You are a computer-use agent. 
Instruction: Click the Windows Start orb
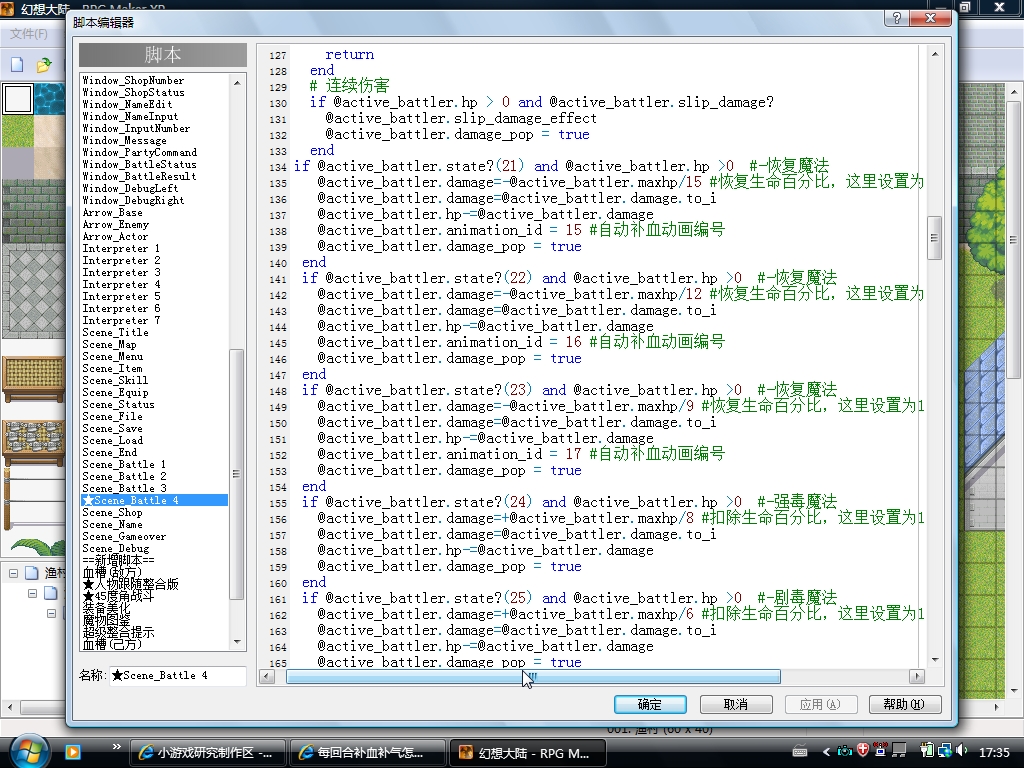point(29,751)
